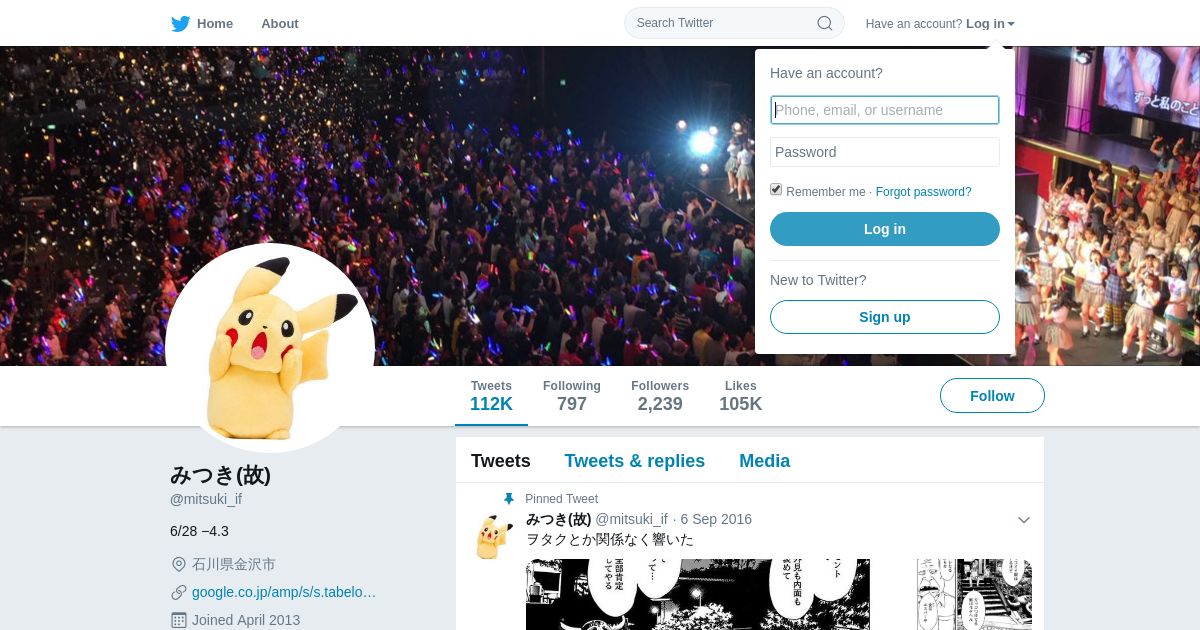Click the location pin icon beside 石川県金沢市
Image resolution: width=1200 pixels, height=630 pixels.
click(179, 564)
